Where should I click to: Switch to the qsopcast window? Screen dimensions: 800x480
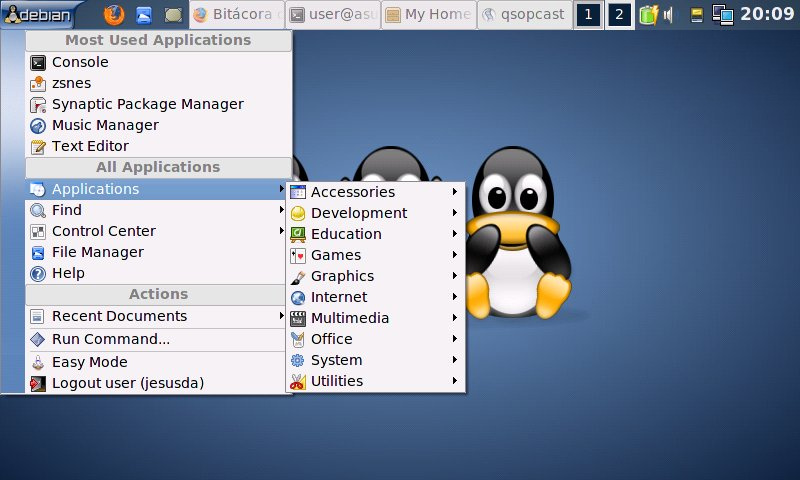coord(524,15)
